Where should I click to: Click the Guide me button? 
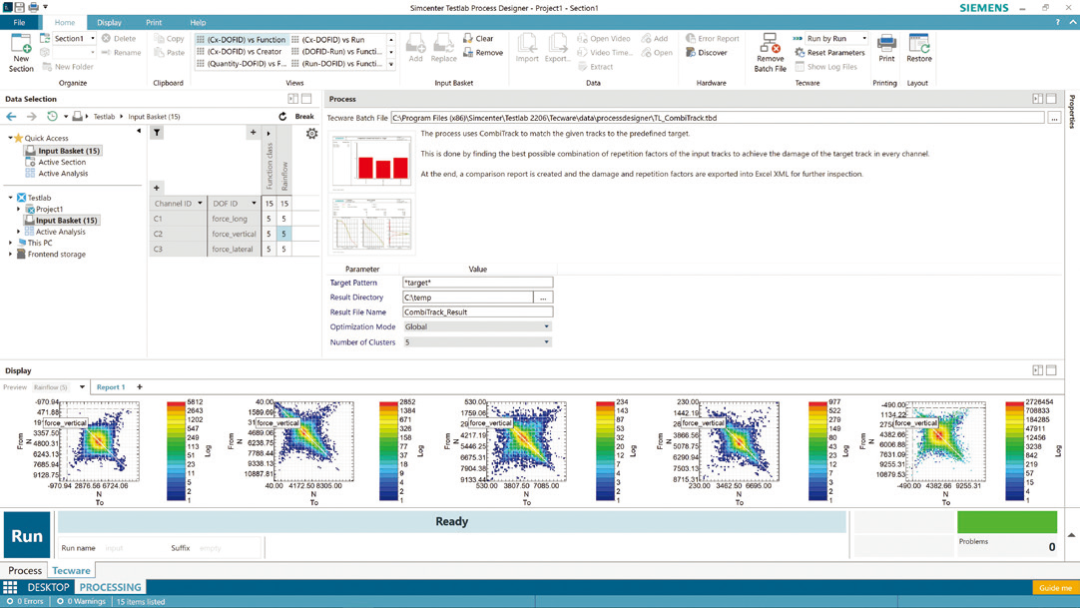tap(1055, 587)
